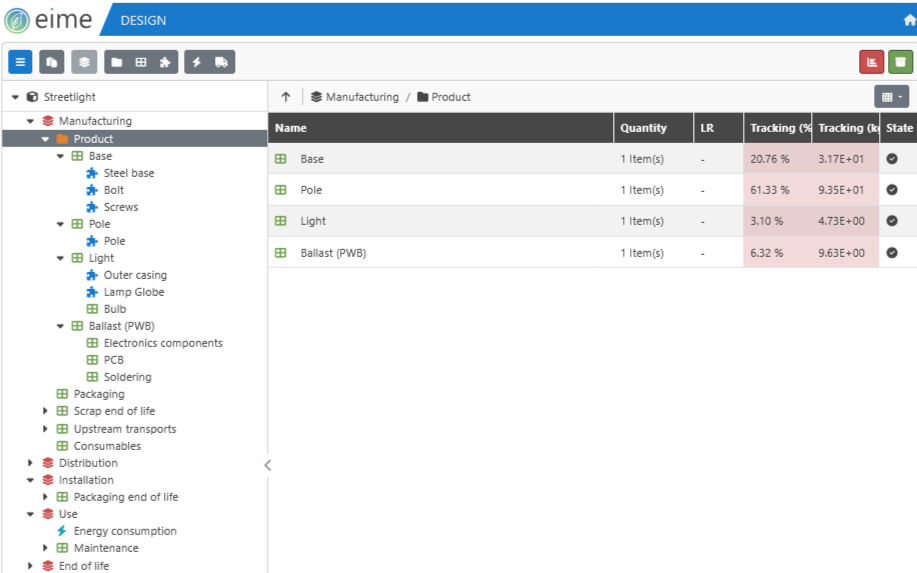Screen dimensions: 917x573
Task: Collapse the Installation phase node
Action: point(30,480)
